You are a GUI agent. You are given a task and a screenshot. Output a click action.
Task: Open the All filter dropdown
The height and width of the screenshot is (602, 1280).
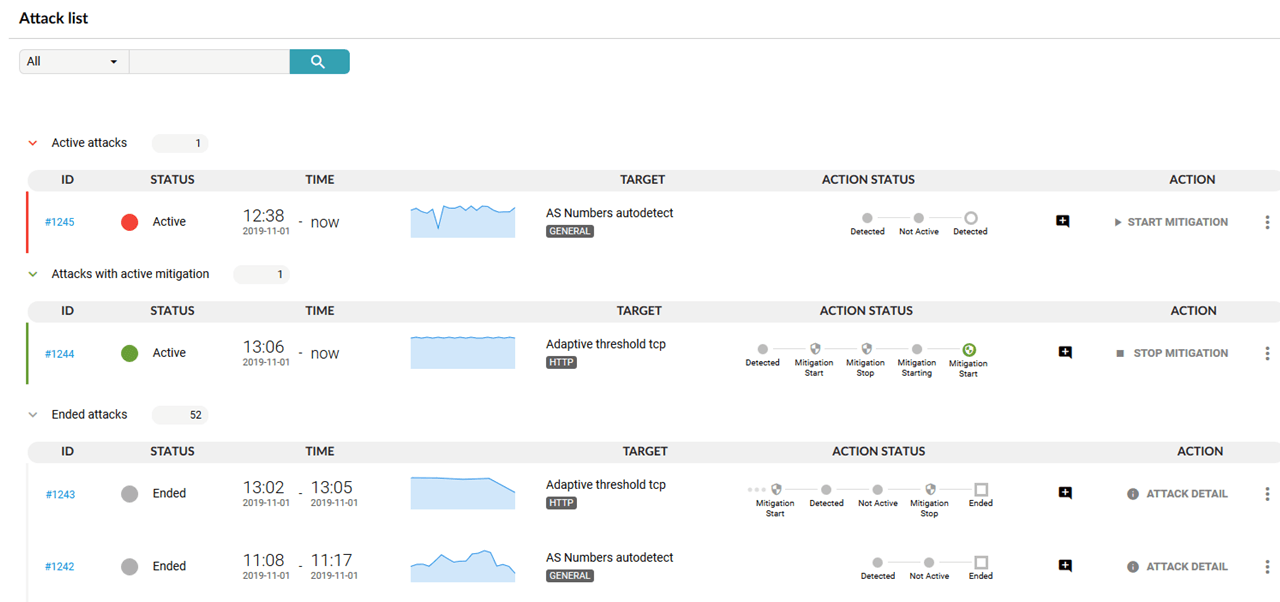coord(73,62)
